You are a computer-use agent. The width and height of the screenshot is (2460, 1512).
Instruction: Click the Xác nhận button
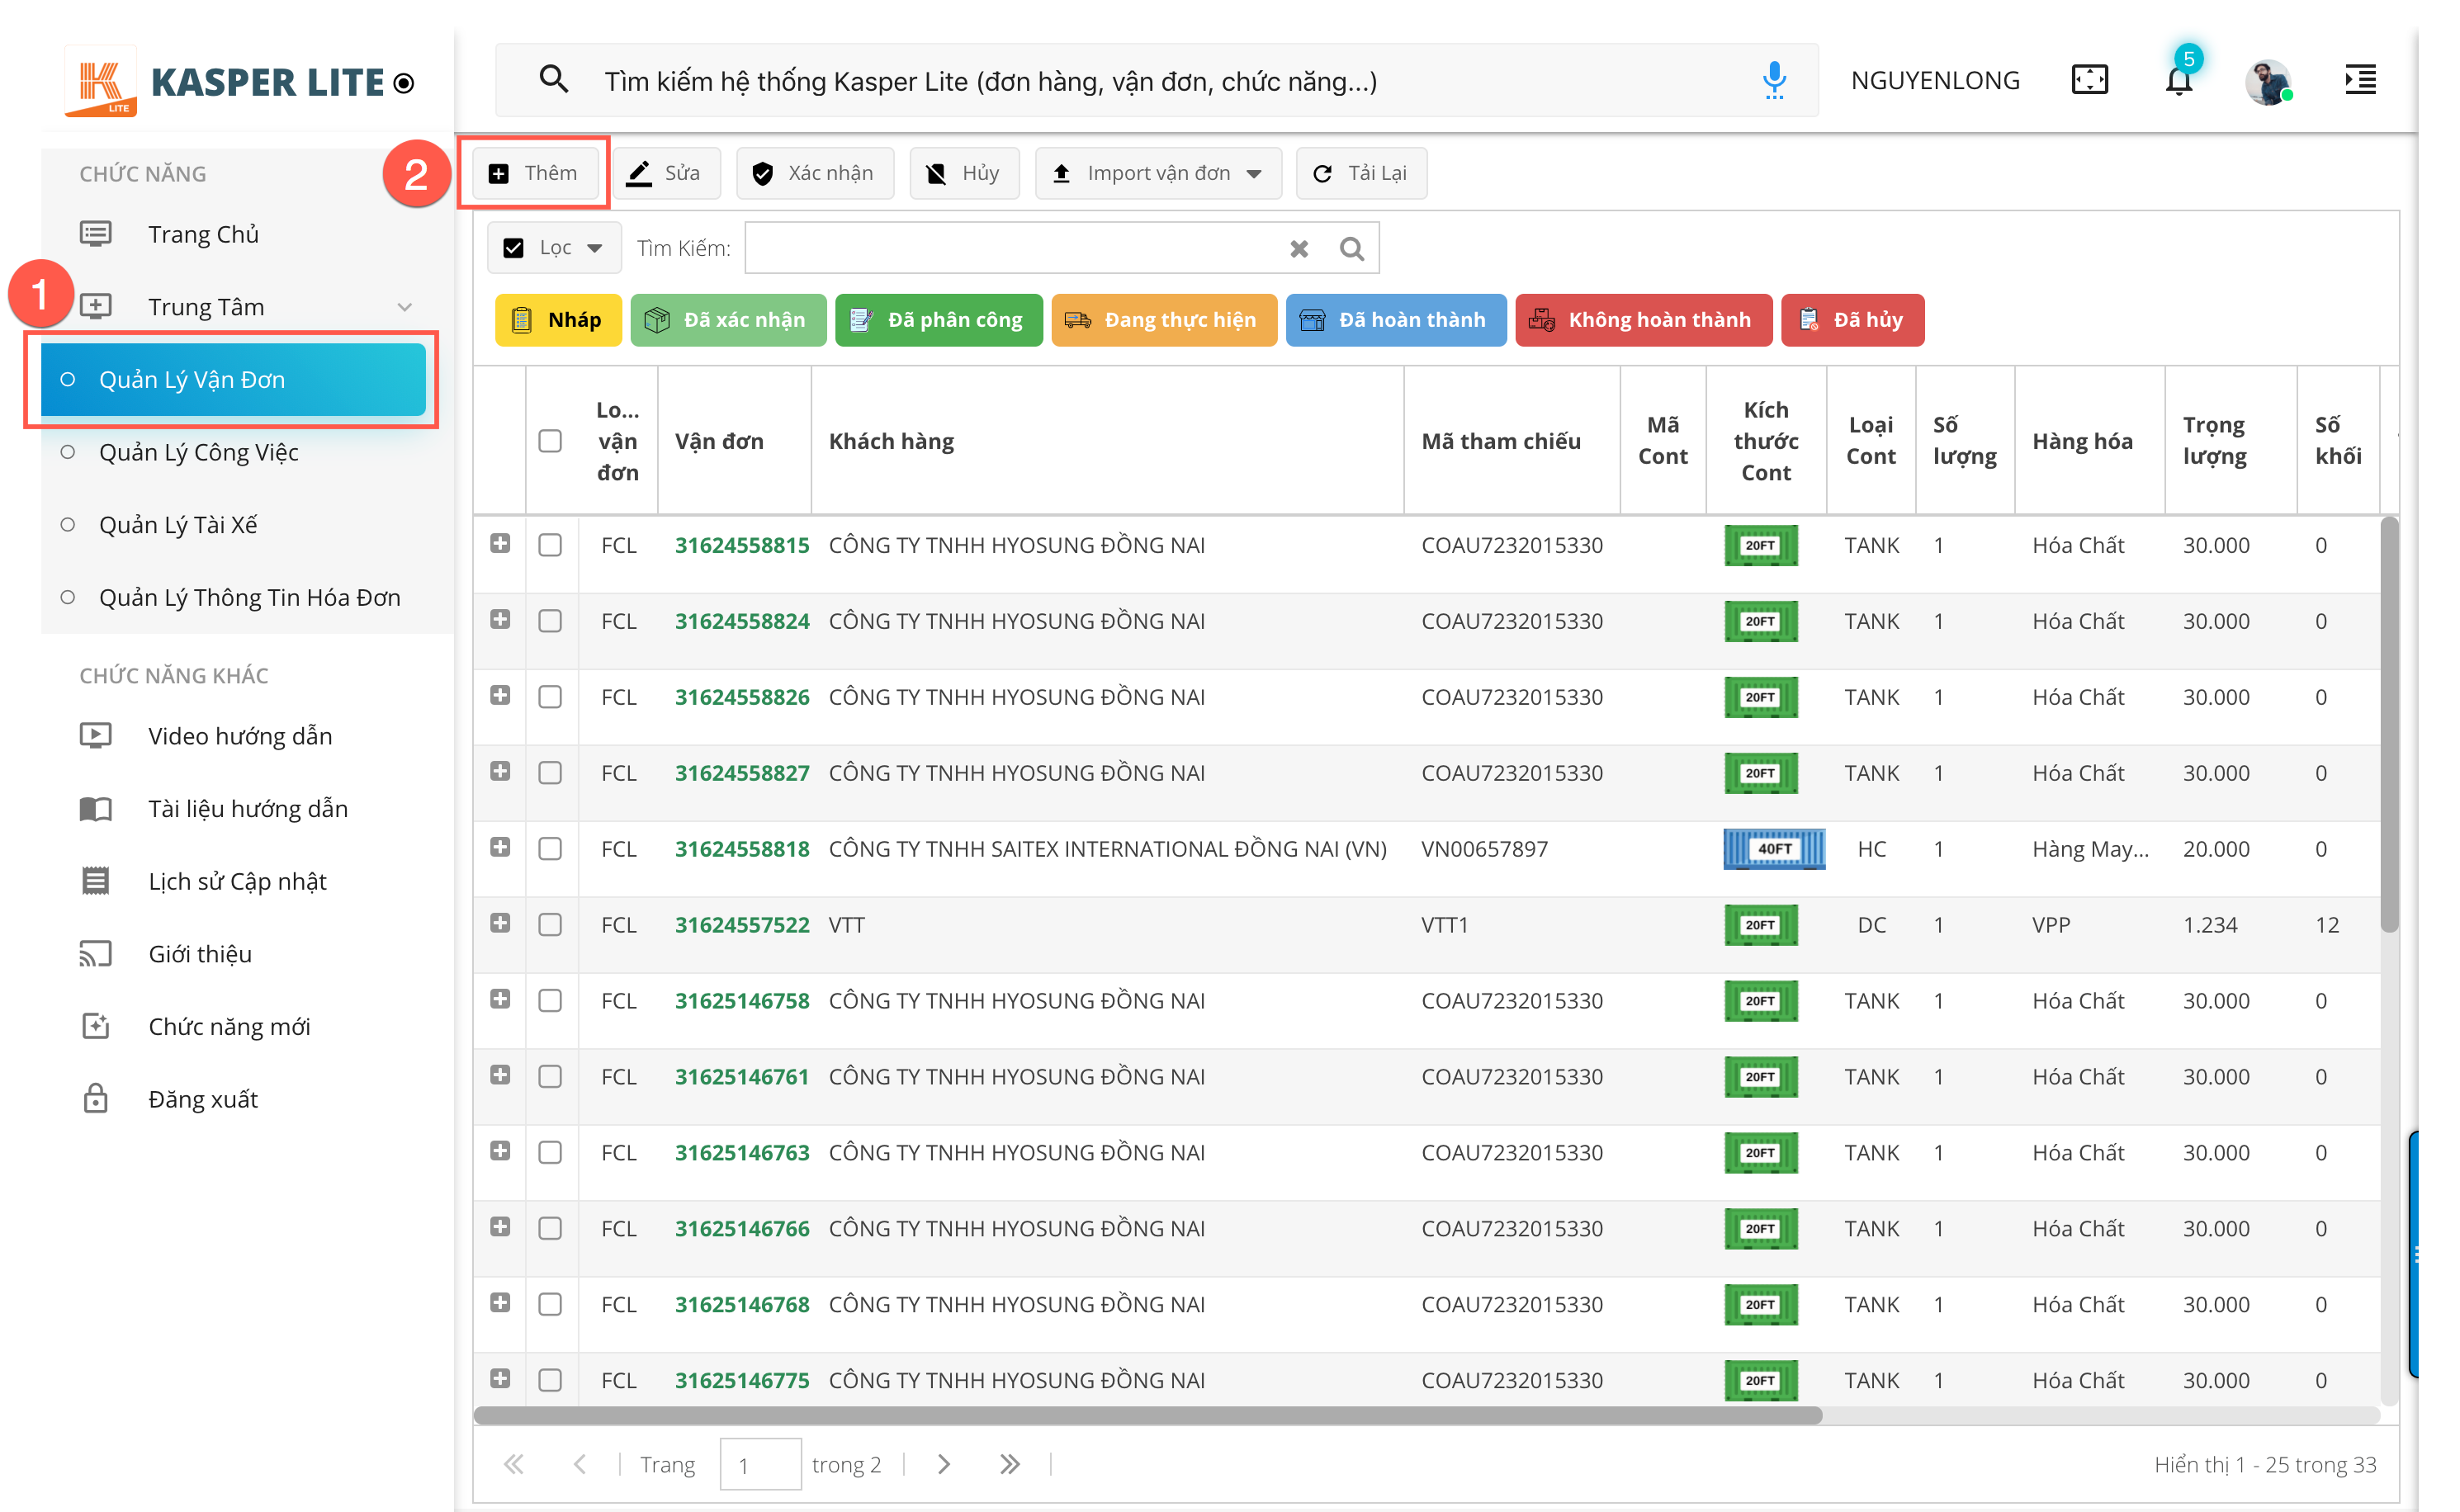[814, 174]
